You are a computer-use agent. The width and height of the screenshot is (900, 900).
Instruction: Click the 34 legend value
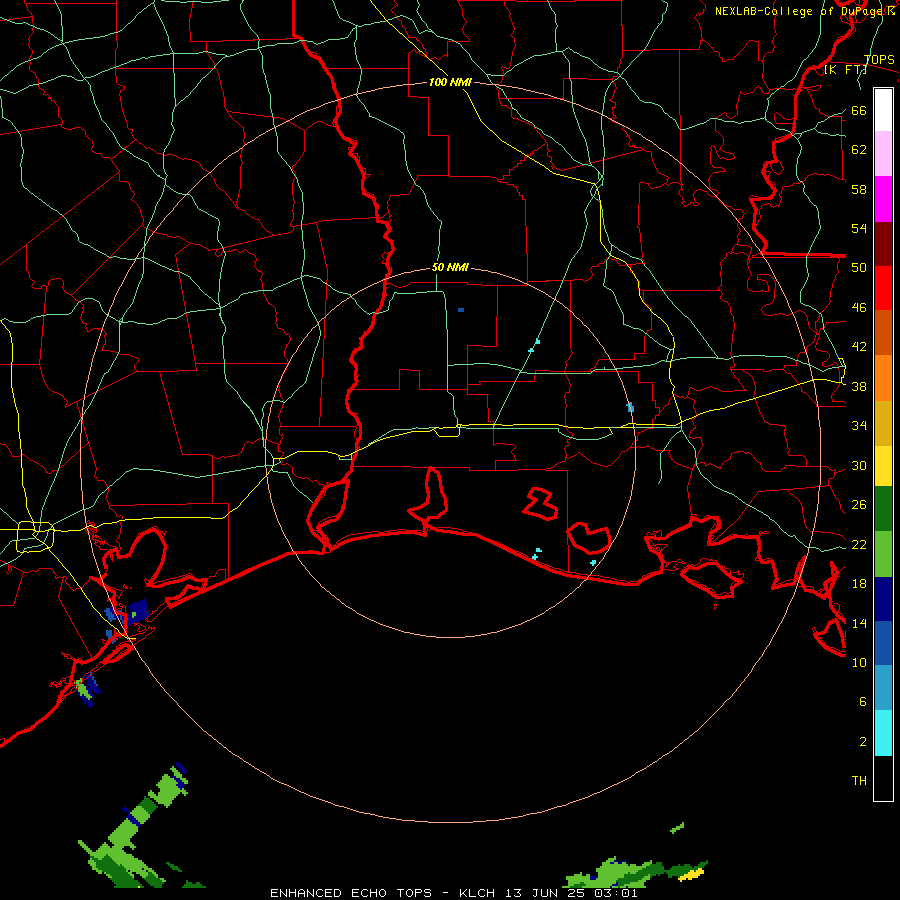pos(859,426)
